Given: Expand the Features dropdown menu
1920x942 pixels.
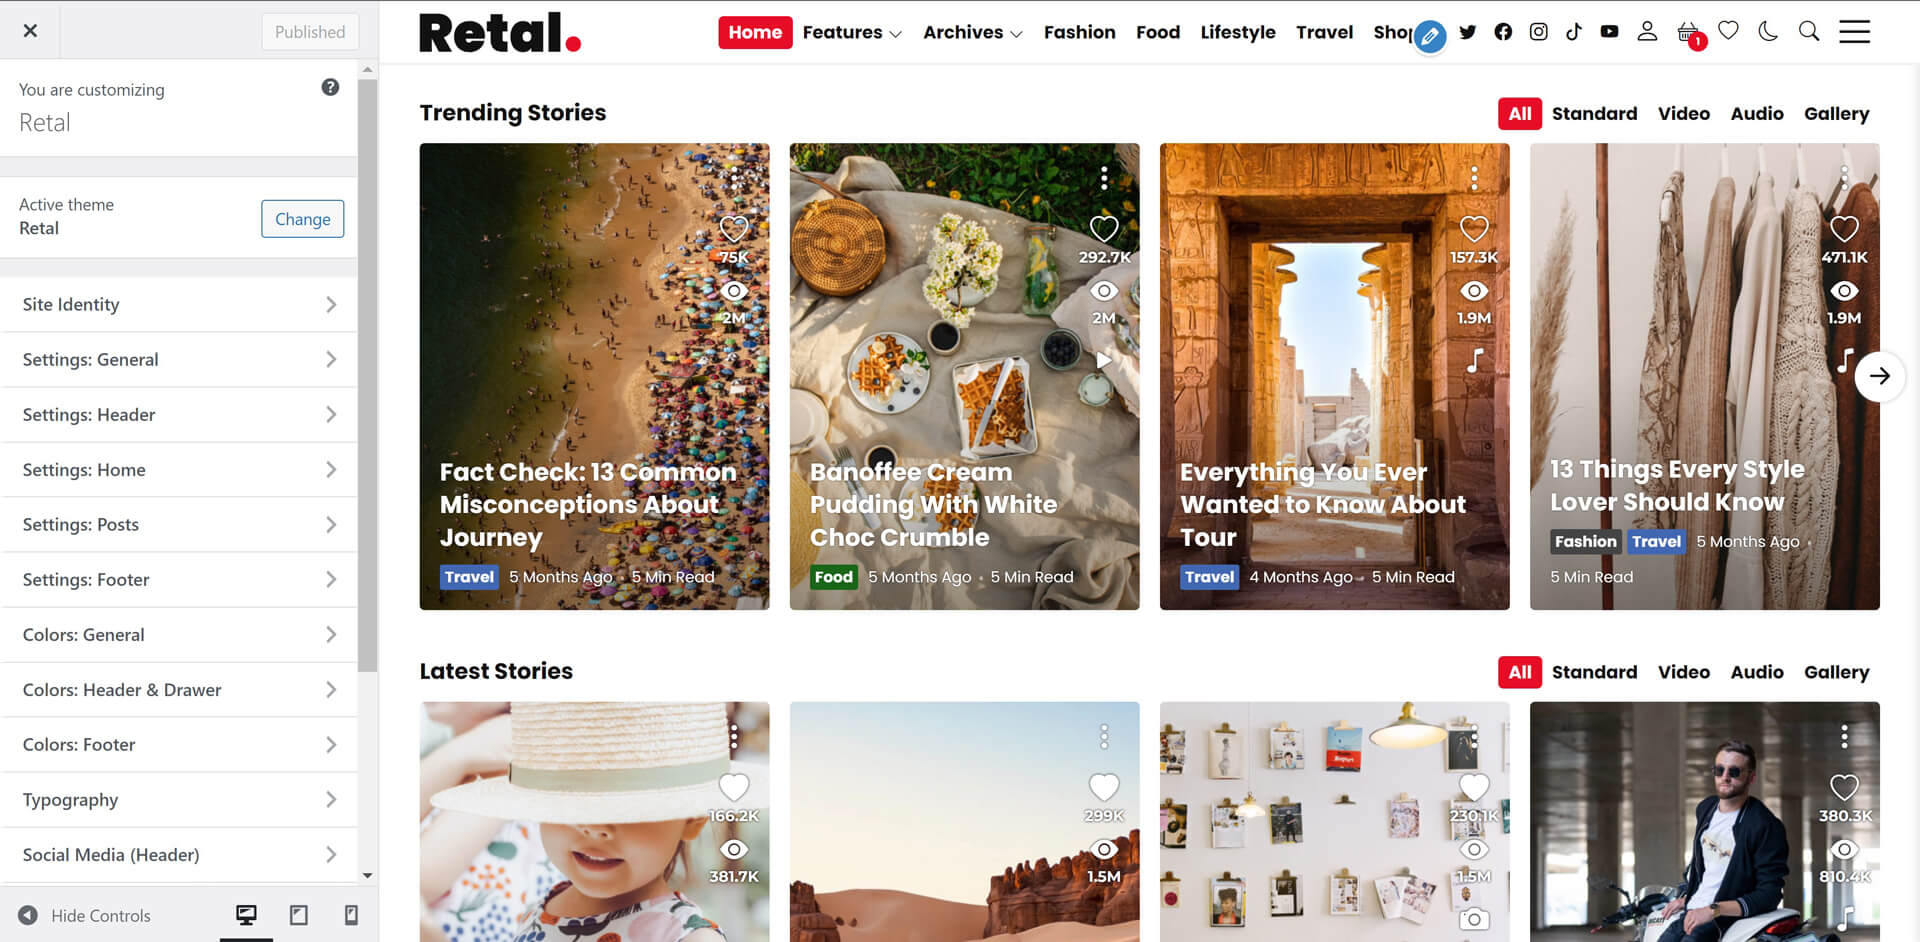Looking at the screenshot, I should (852, 32).
